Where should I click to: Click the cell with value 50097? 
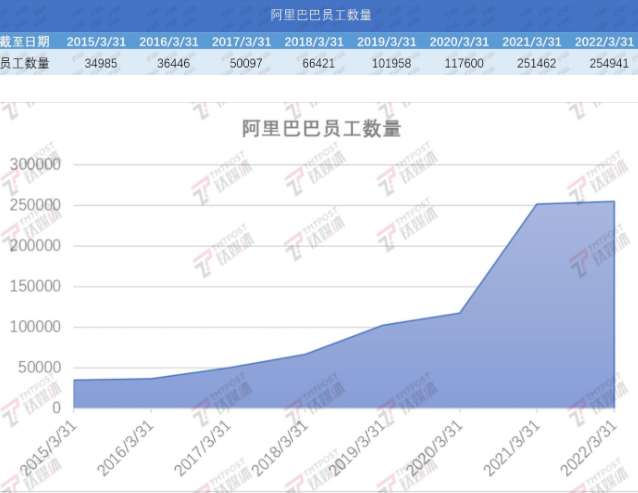[x=246, y=63]
